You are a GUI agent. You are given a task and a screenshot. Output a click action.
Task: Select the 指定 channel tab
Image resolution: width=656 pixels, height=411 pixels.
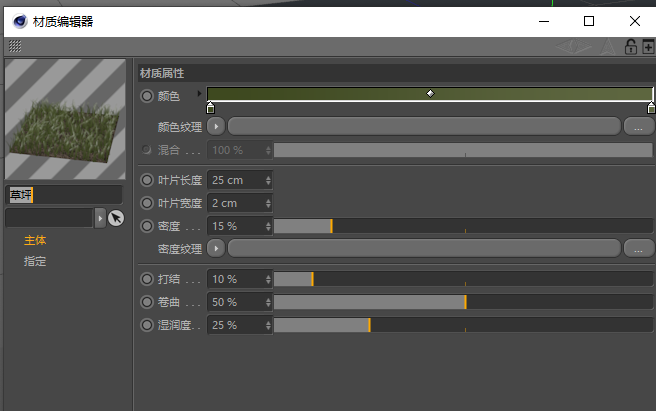(x=35, y=261)
